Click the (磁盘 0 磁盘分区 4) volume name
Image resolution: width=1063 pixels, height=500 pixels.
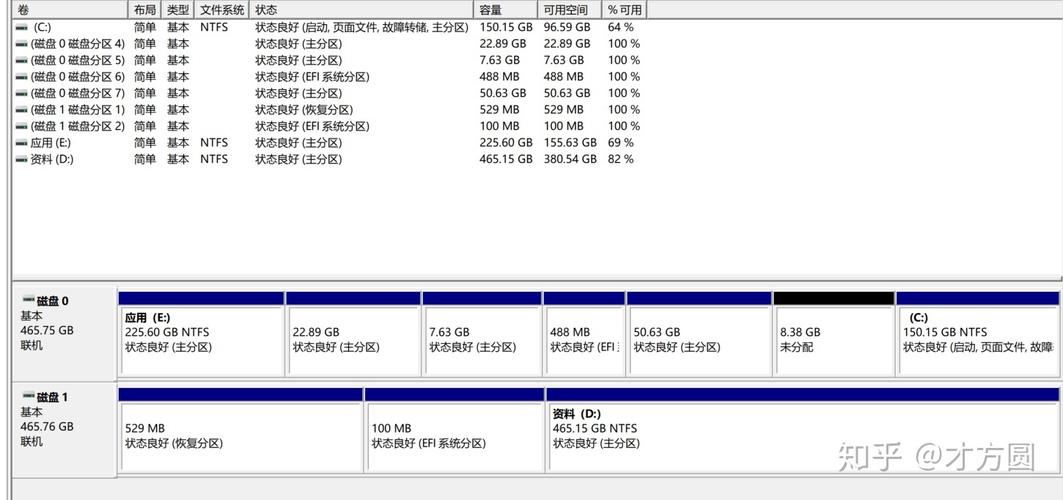point(78,44)
